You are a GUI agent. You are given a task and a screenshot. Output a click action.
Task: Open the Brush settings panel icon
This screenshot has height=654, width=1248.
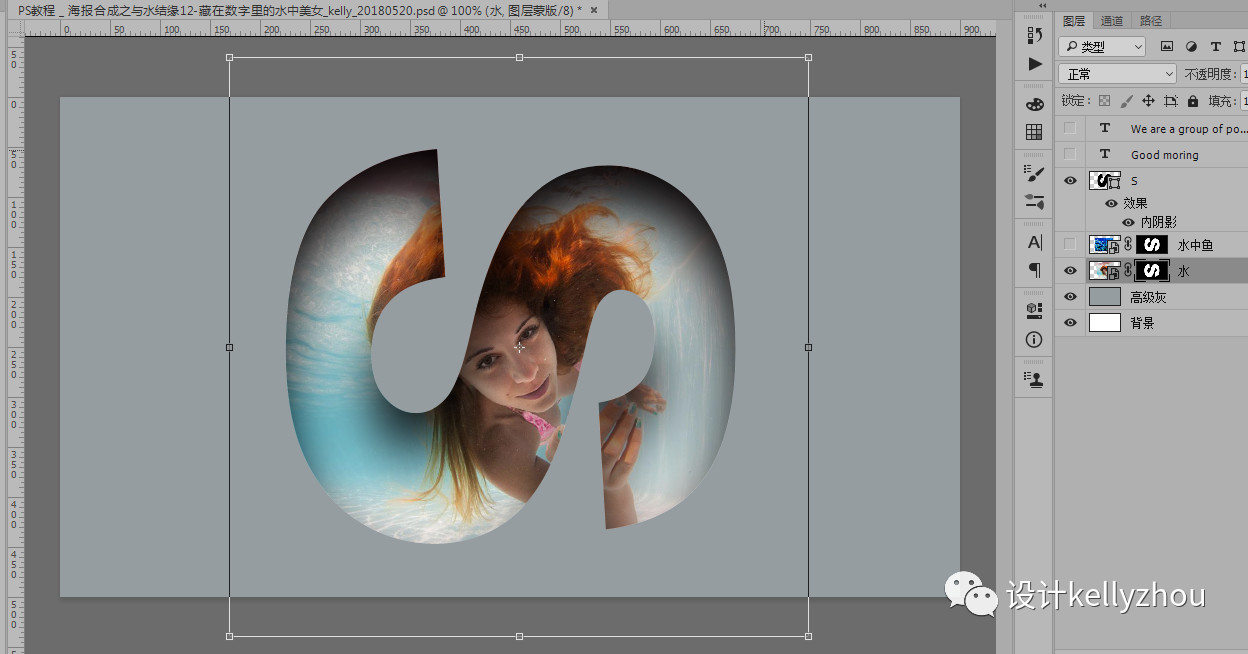1034,173
